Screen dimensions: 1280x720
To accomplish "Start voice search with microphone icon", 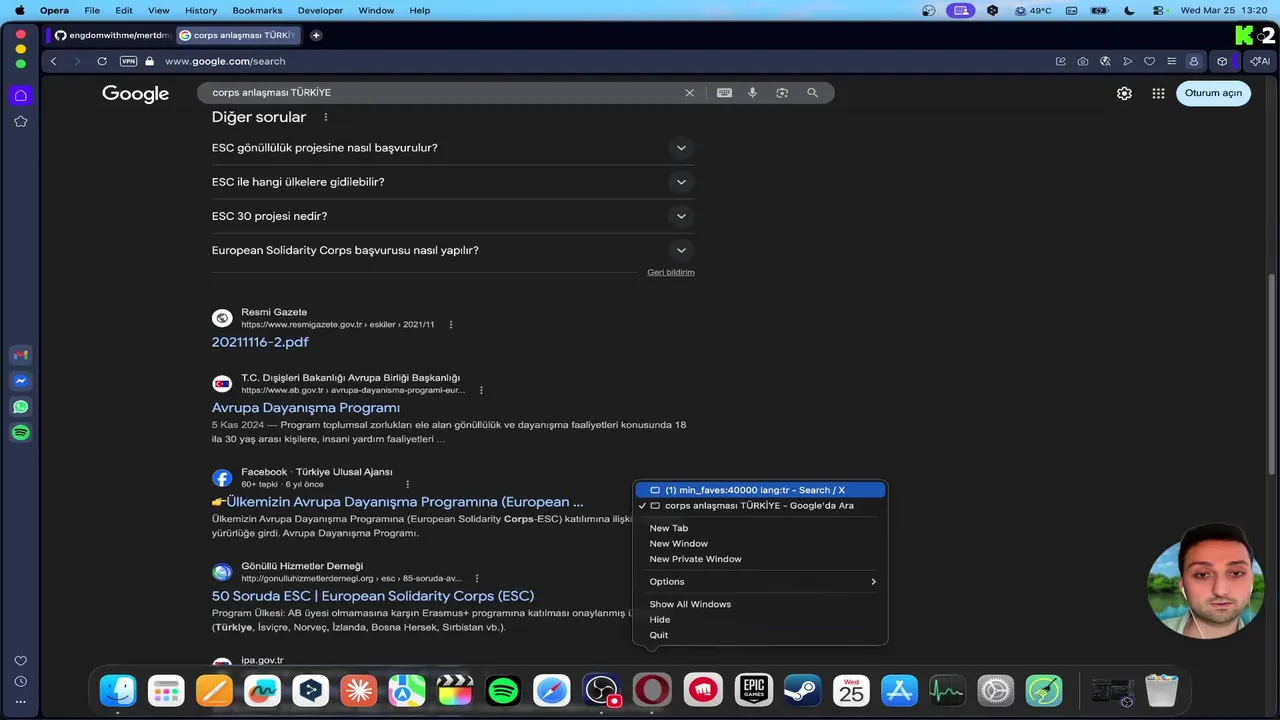I will [753, 92].
